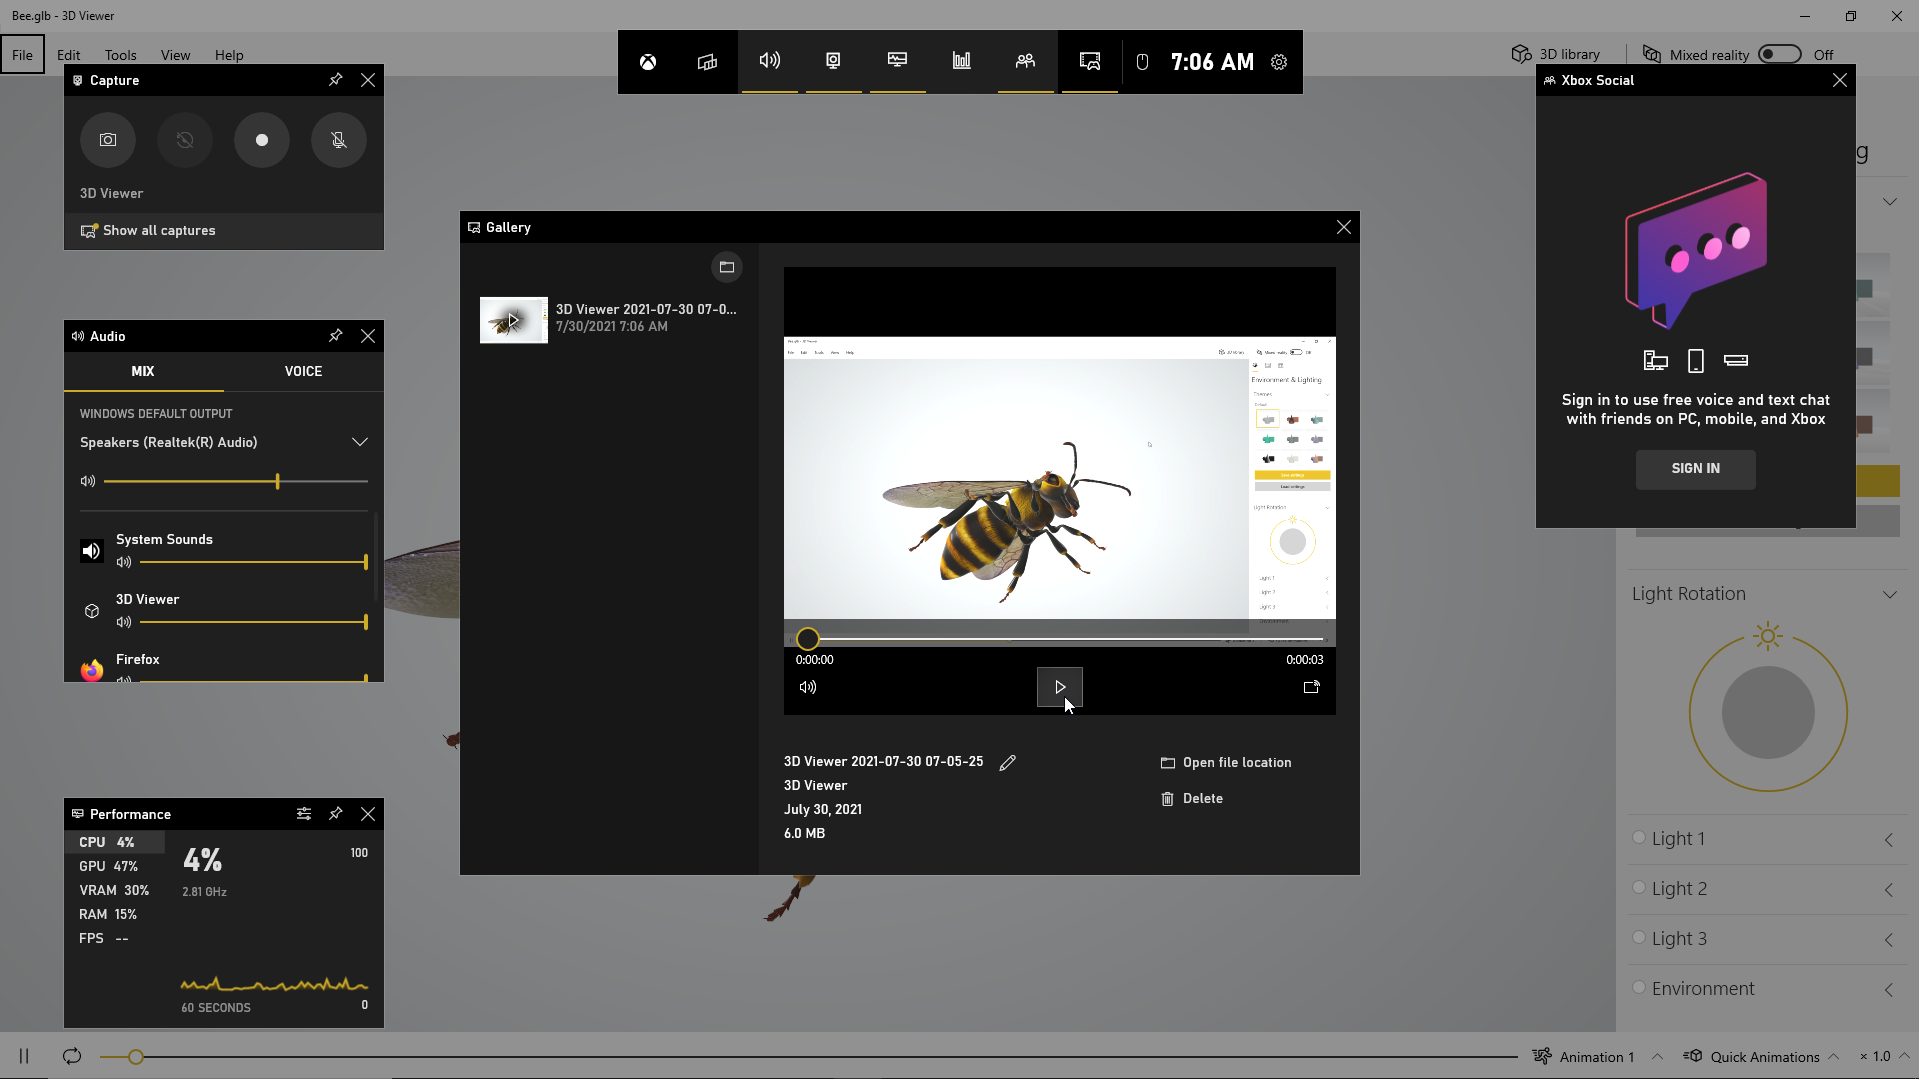This screenshot has height=1079, width=1919.
Task: Toggle the Environment light option
Action: (x=1639, y=988)
